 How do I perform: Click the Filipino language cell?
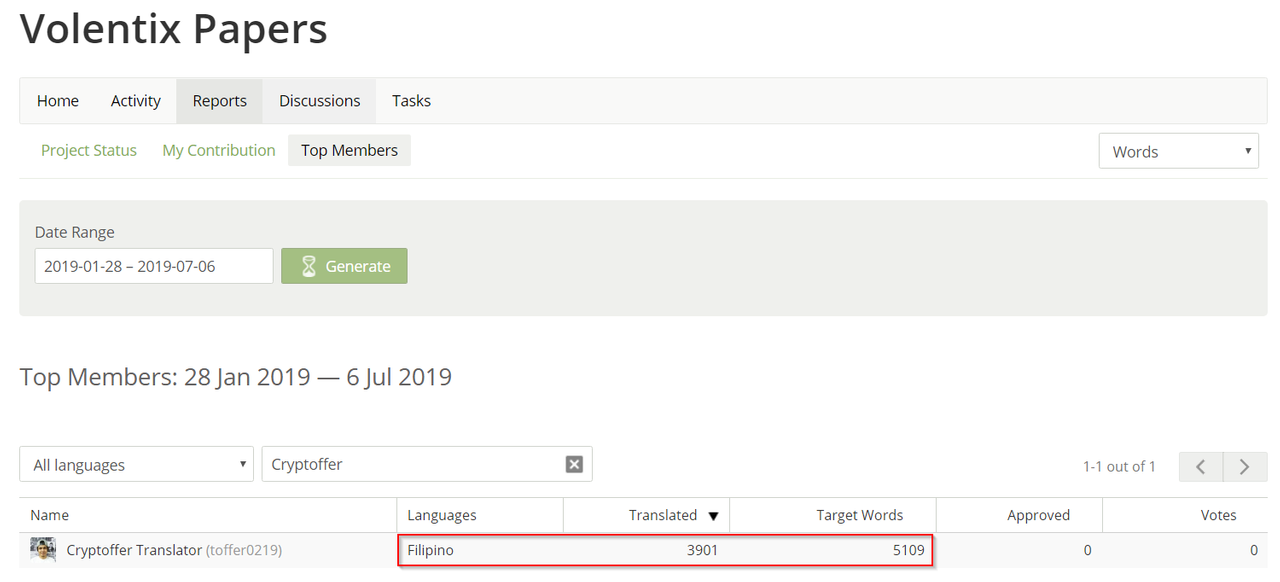pos(430,550)
